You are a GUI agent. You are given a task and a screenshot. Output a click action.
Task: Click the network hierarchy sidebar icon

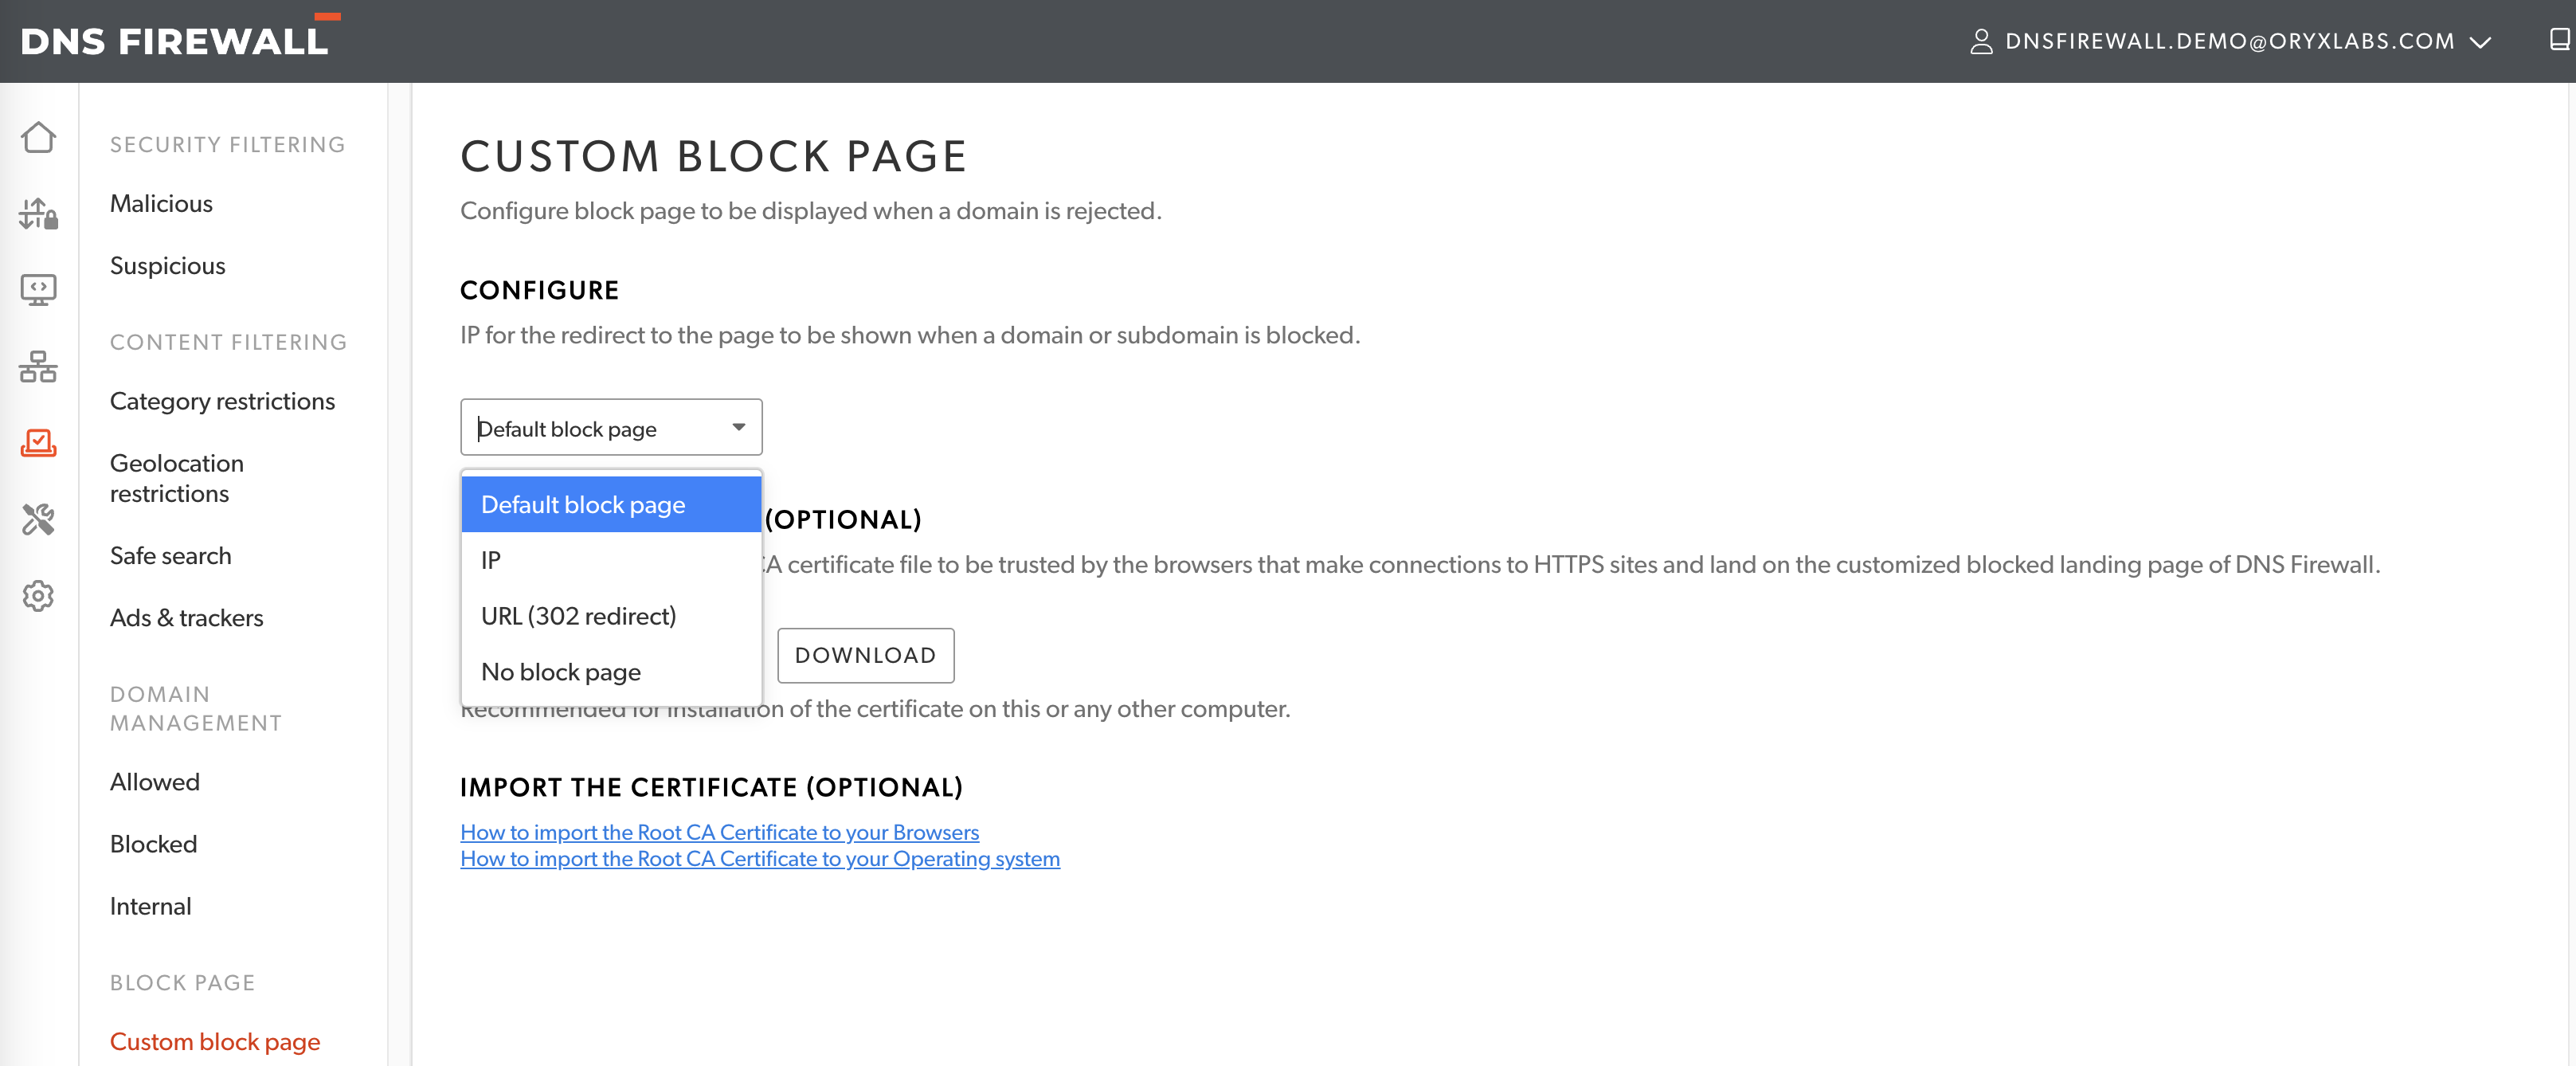[38, 367]
